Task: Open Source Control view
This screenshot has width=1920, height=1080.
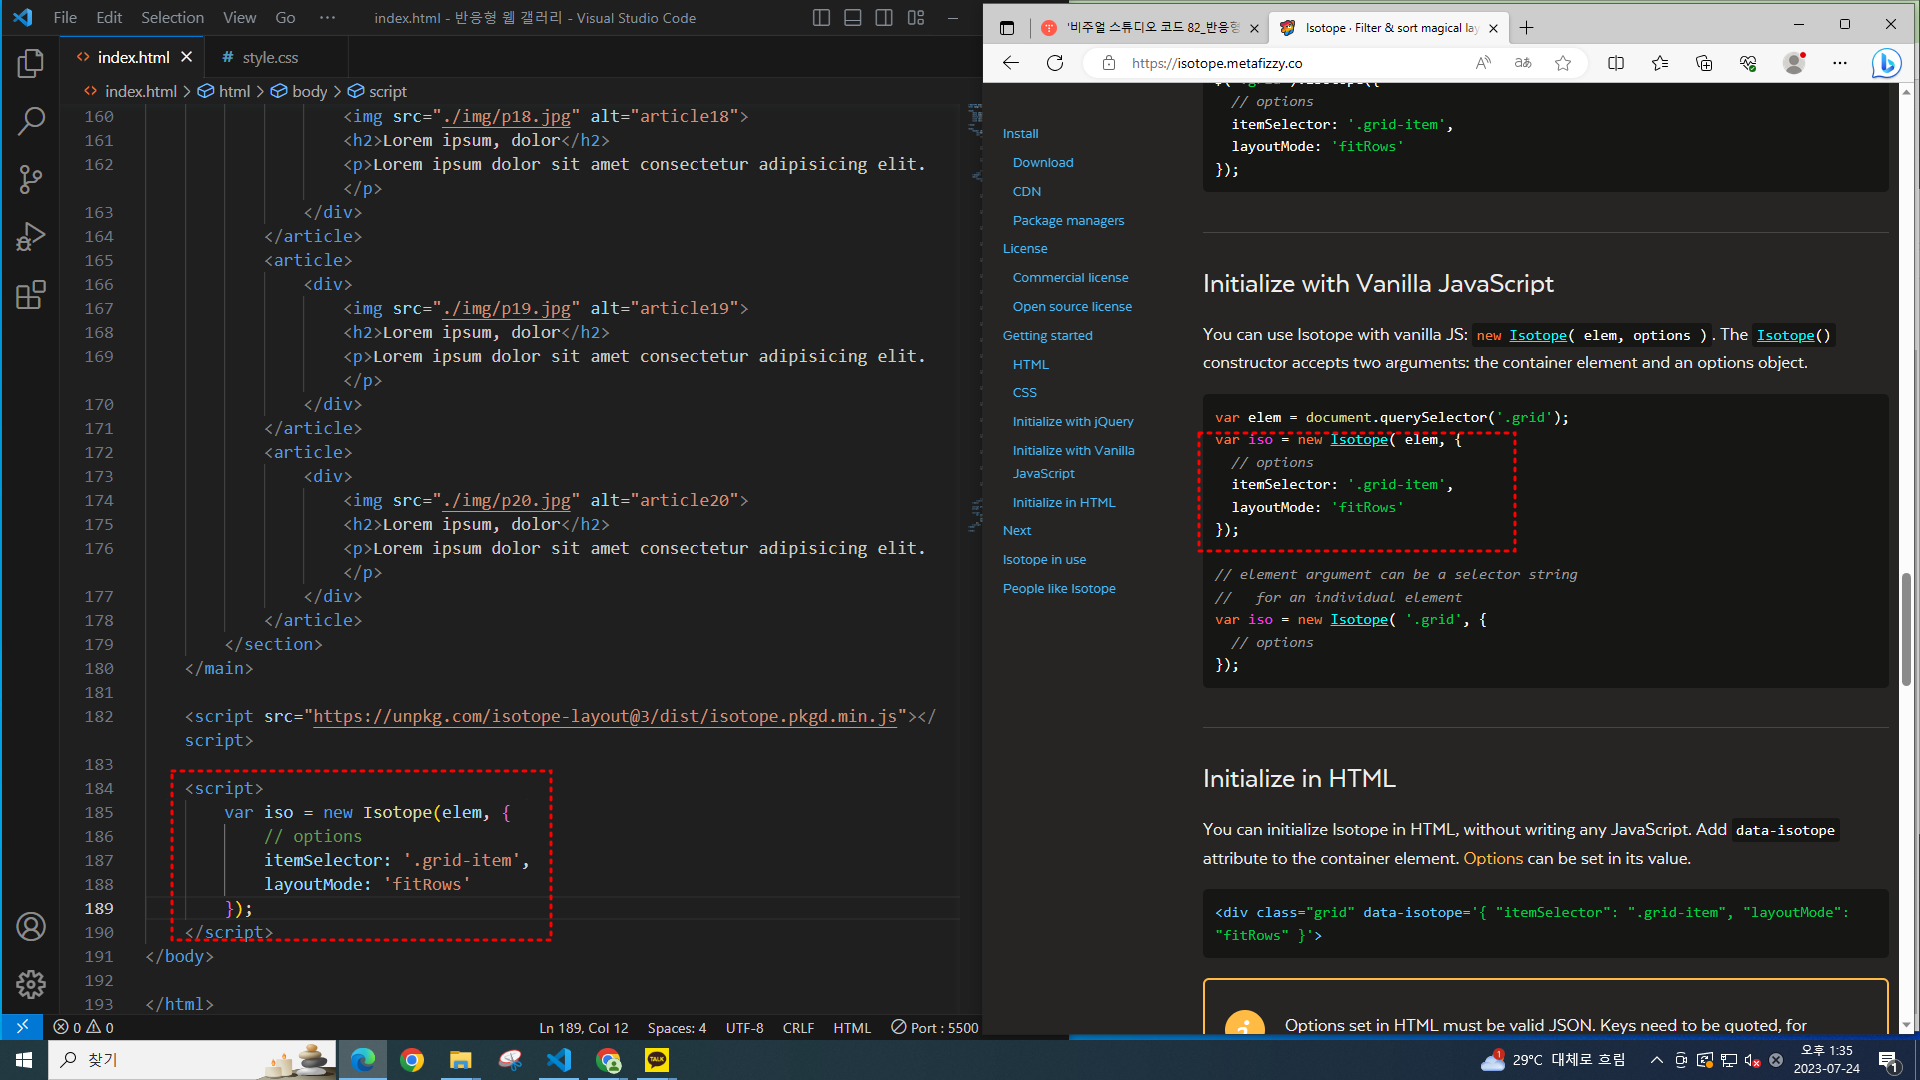Action: click(31, 180)
